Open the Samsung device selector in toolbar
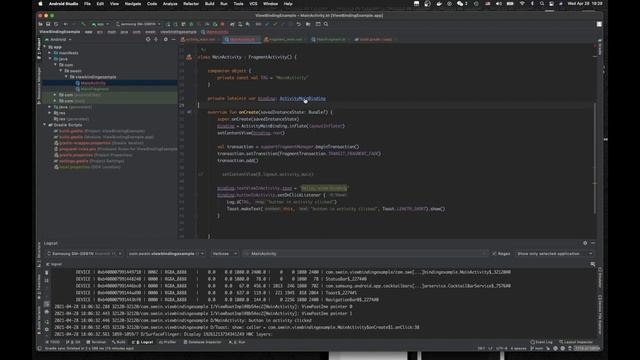Screen dimensions: 640x360 (x=138, y=24)
